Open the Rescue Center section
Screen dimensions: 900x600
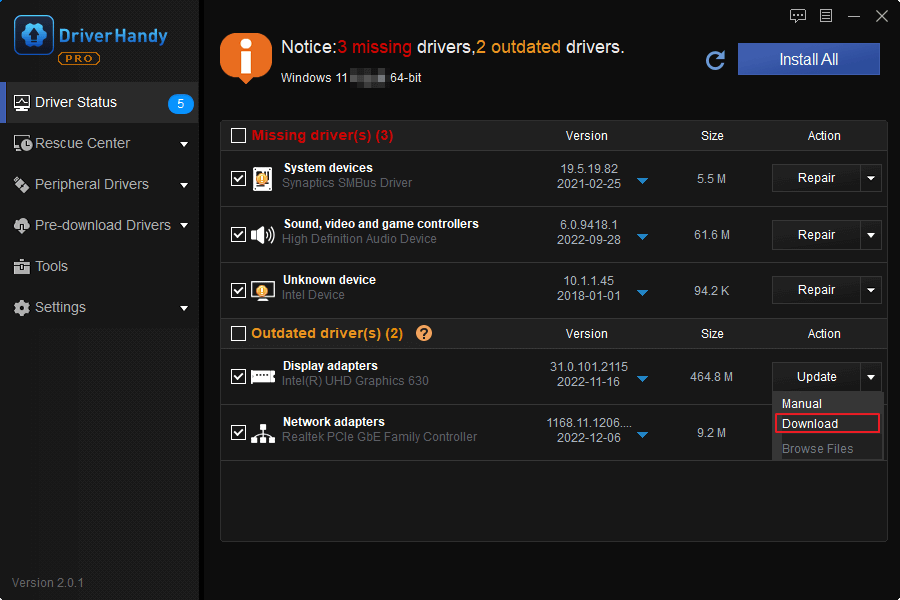[99, 144]
